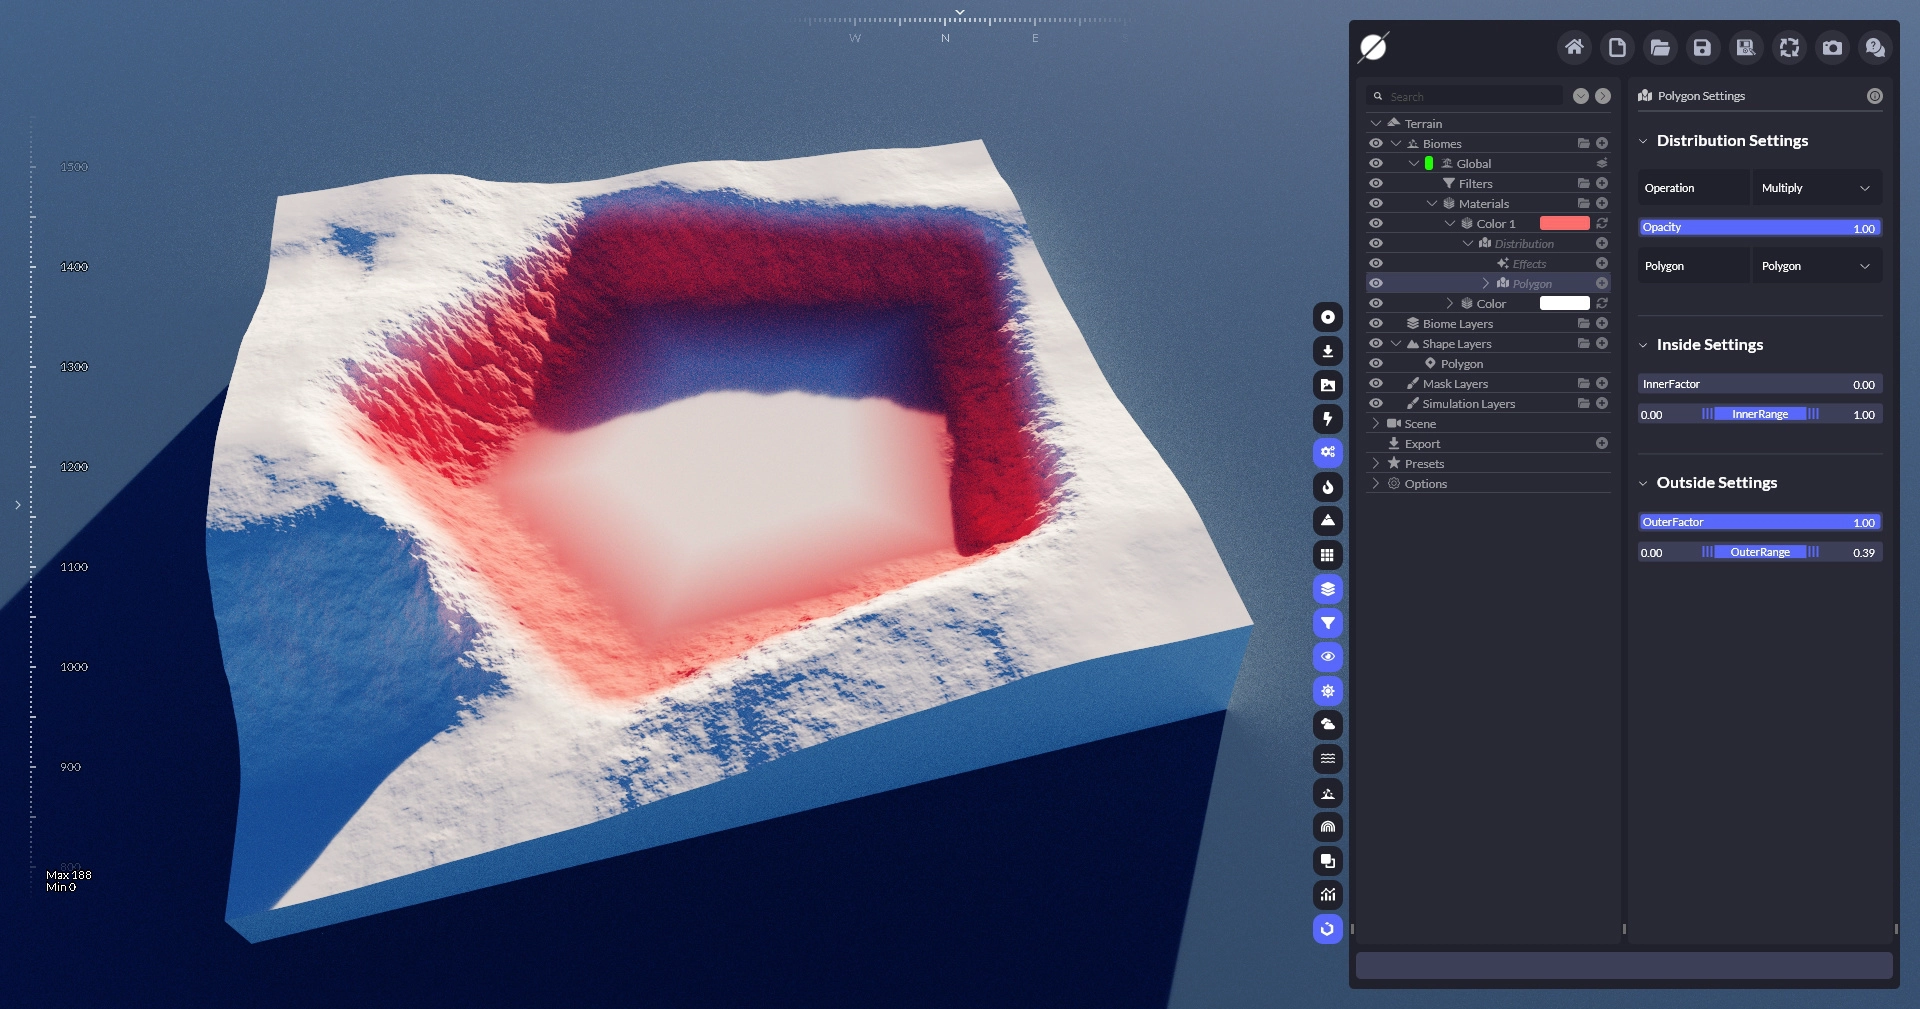Click the red Color 1 swatch
This screenshot has height=1009, width=1920.
[1564, 224]
